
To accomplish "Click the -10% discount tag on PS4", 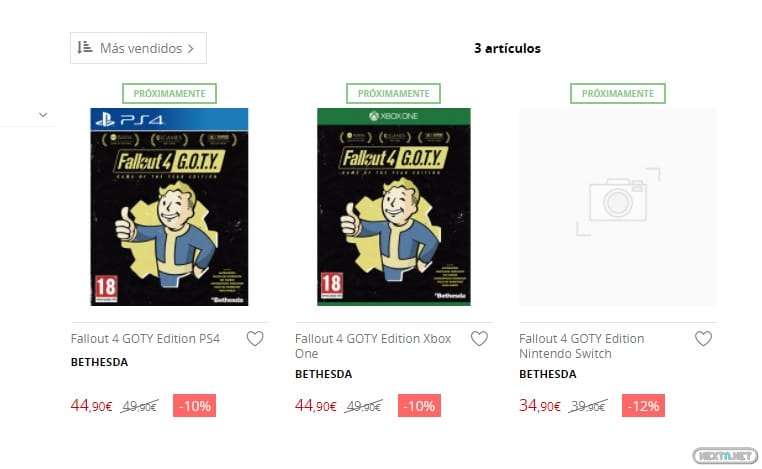I will pos(194,406).
